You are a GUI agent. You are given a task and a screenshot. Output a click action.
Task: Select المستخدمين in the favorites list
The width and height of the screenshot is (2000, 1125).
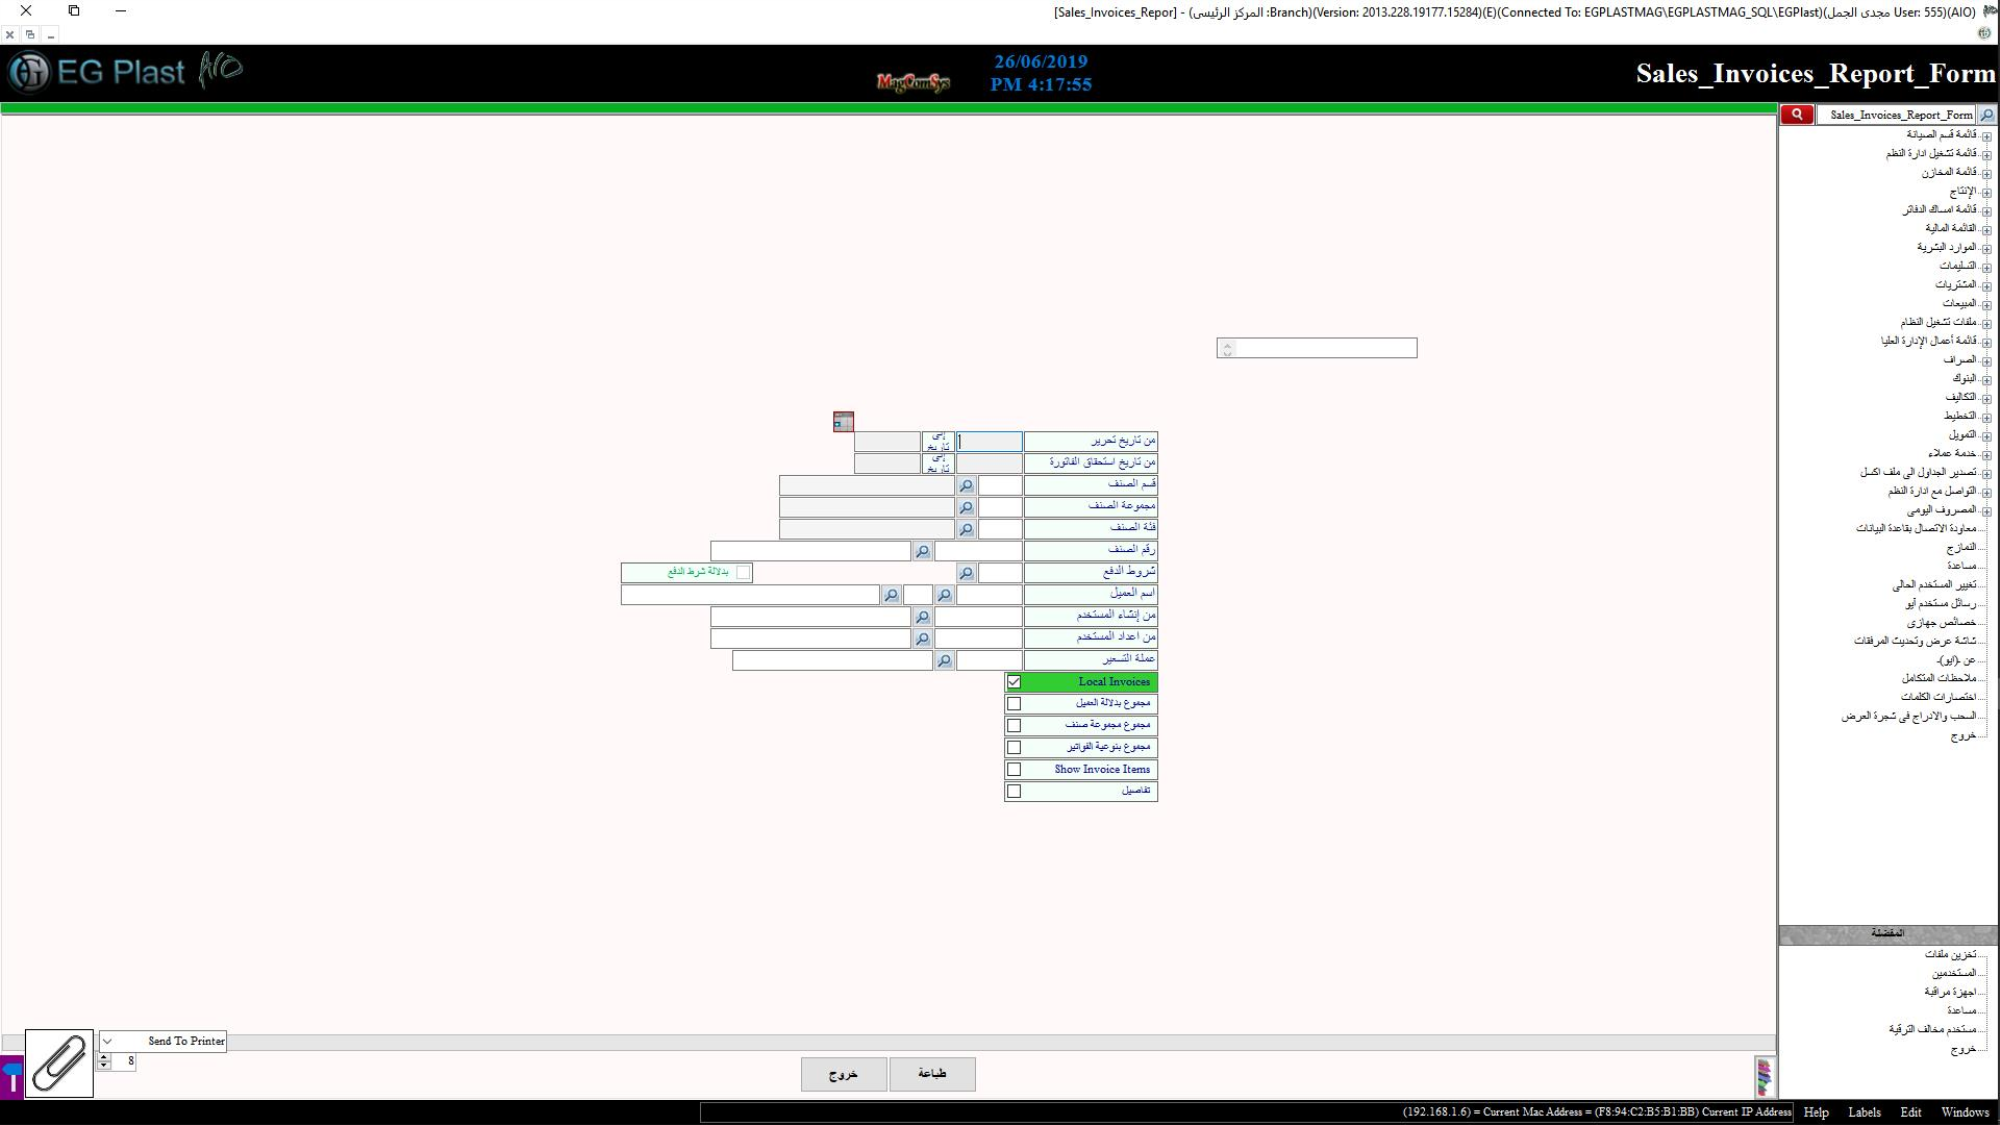(x=1954, y=973)
